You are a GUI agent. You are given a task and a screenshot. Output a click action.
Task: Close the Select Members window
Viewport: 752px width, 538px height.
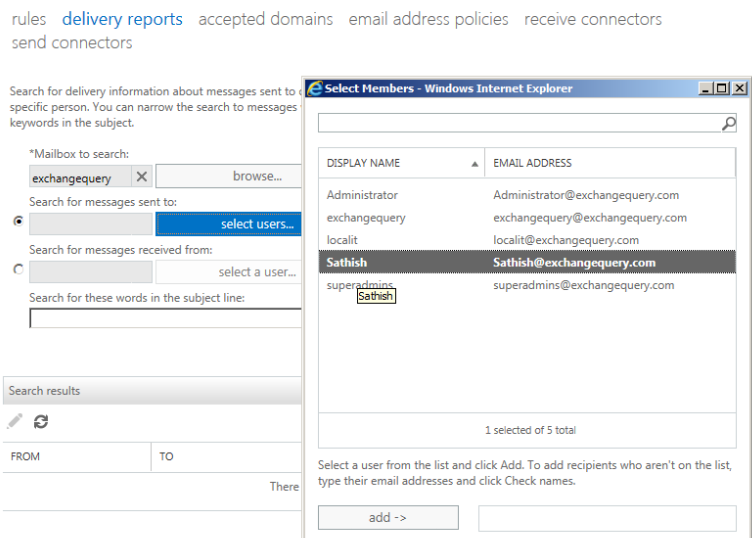tap(740, 88)
